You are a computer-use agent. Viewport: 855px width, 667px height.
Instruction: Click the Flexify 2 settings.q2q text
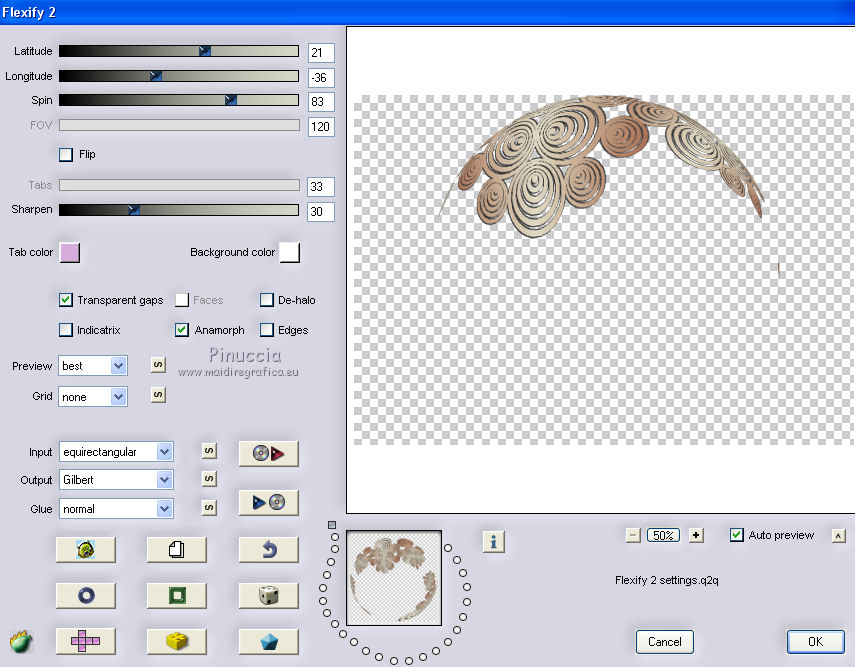point(666,580)
